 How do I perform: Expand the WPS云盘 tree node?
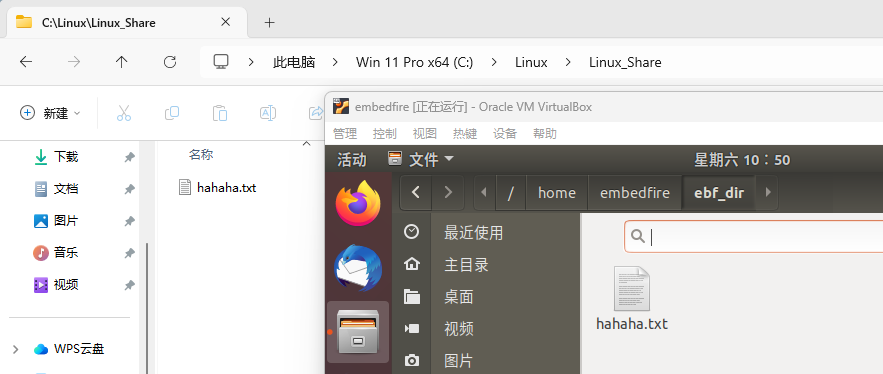click(x=16, y=349)
